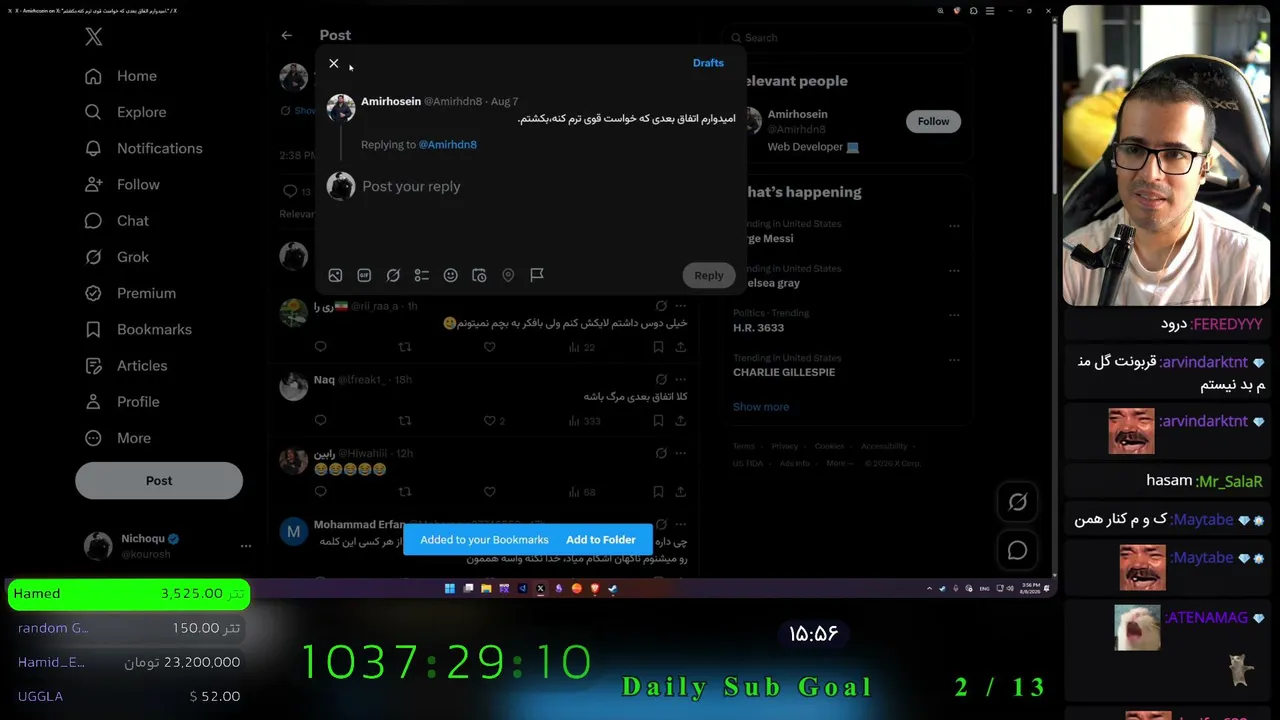
Task: Follow Amirhosein in Relevant people
Action: click(933, 121)
